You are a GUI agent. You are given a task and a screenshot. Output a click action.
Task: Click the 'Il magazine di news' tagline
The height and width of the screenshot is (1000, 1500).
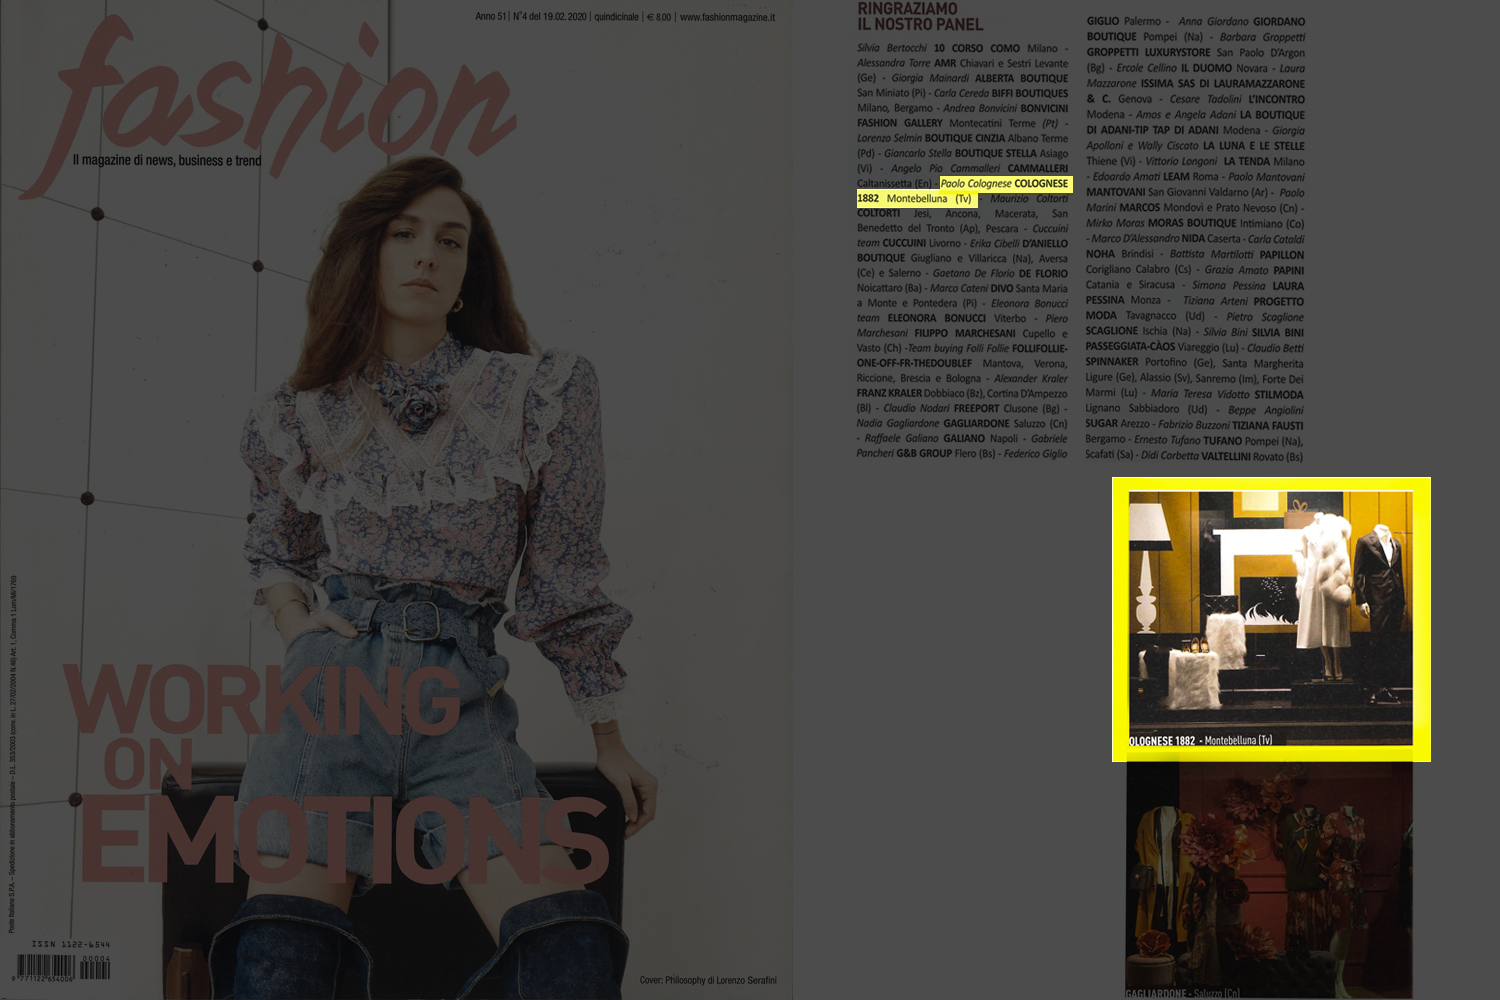(167, 161)
